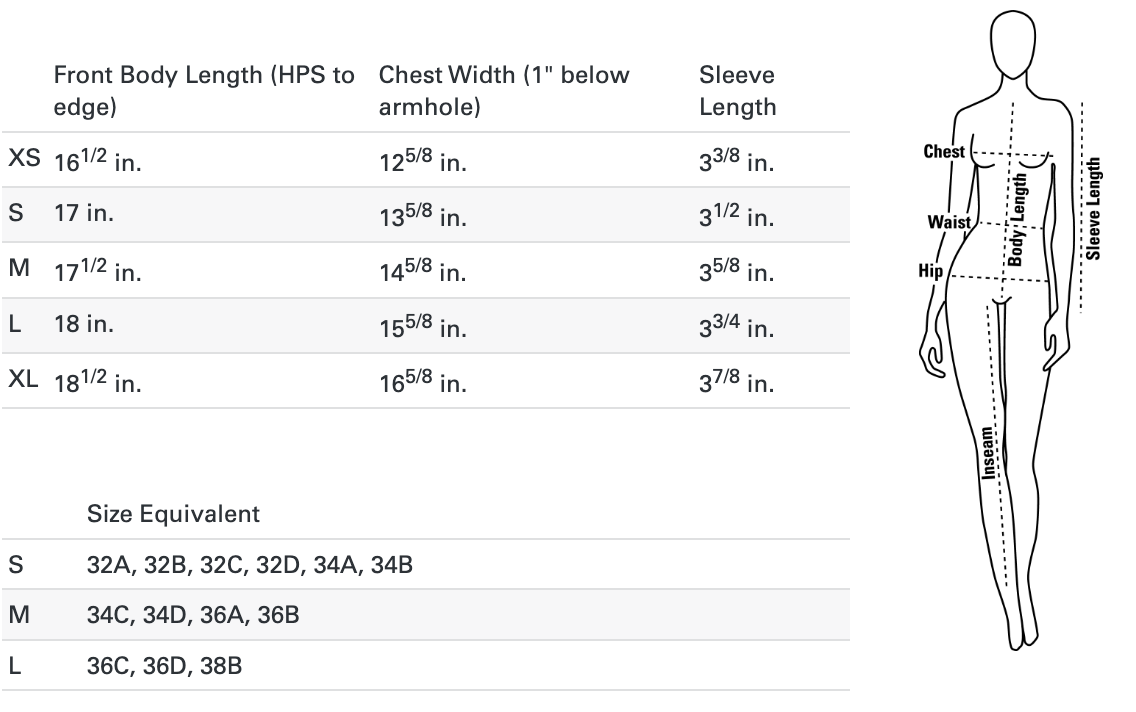Screen dimensions: 1136x712
Task: Select the XS size row label
Action: coord(24,158)
